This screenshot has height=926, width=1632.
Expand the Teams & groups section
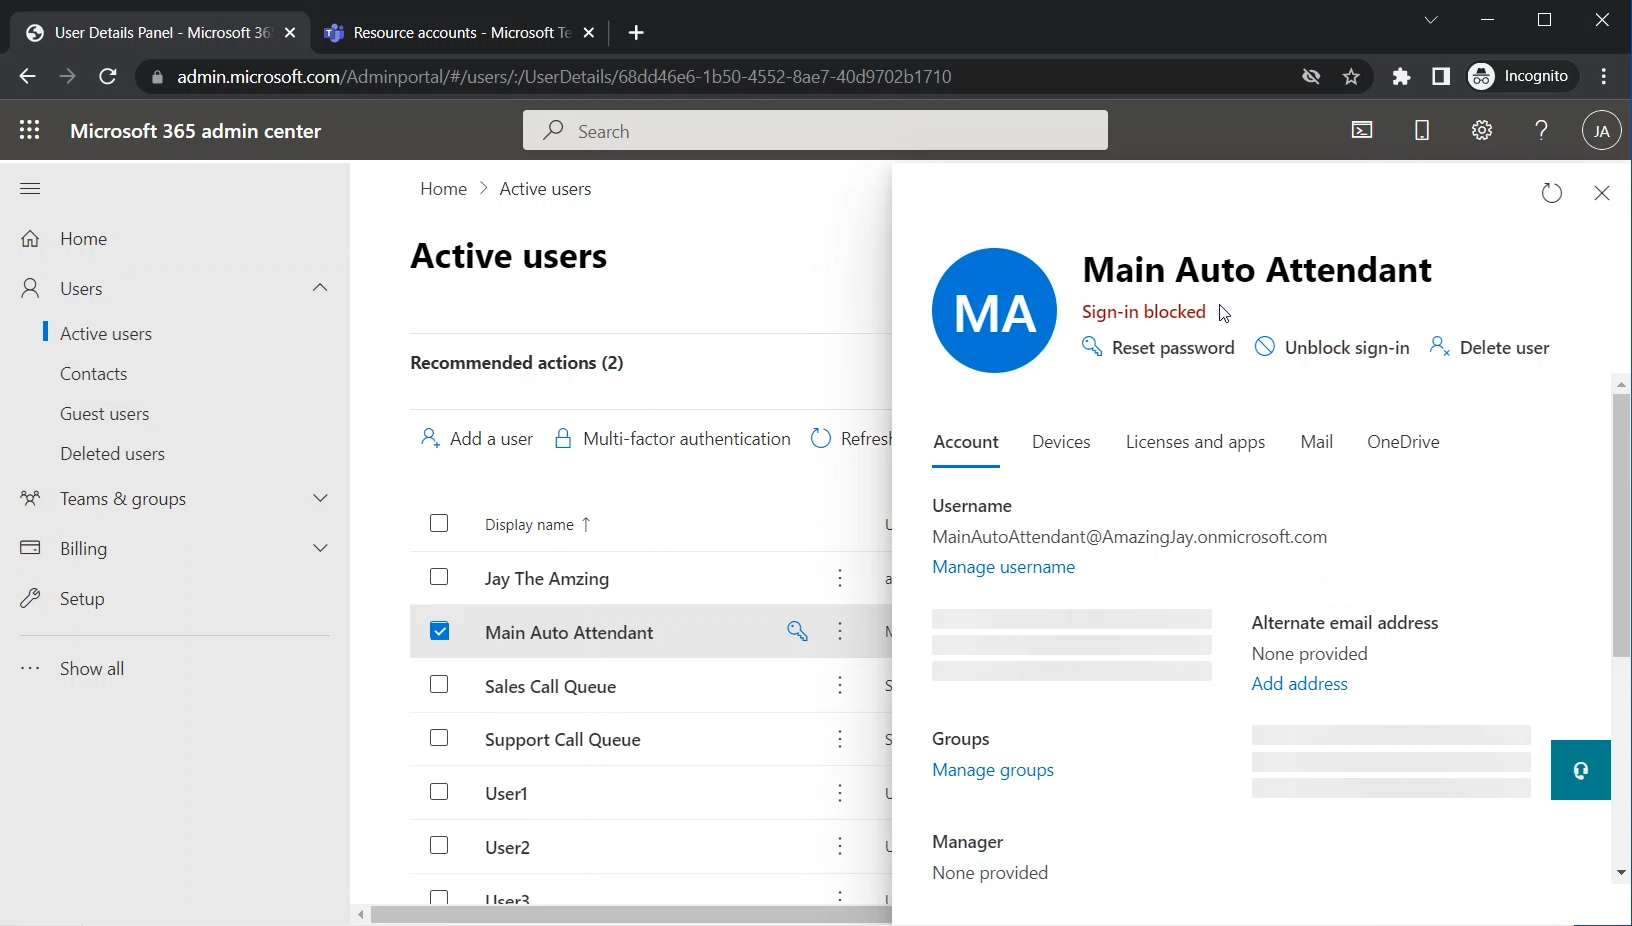point(320,498)
